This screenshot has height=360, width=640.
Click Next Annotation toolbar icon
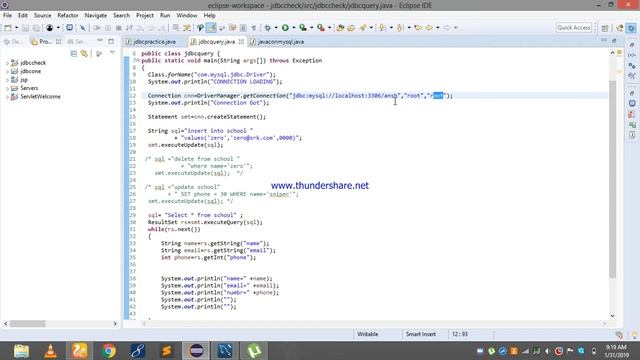tap(382, 28)
